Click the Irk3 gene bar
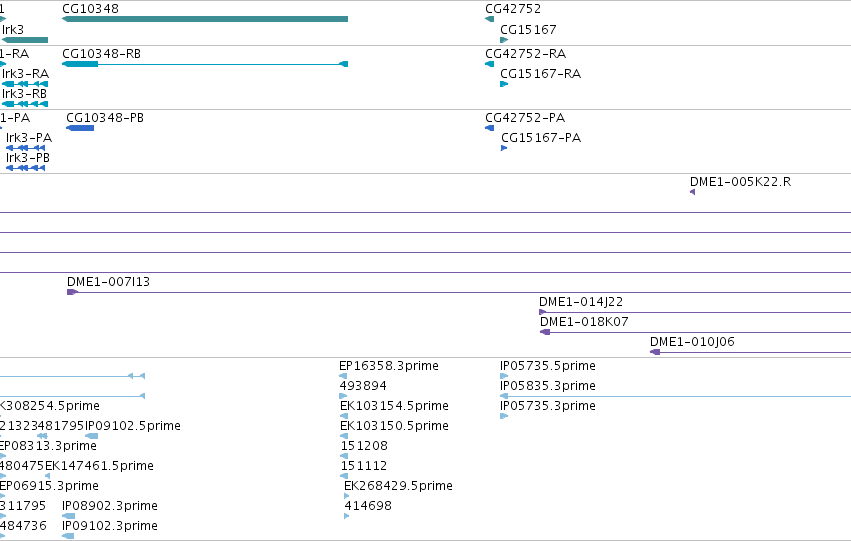The height and width of the screenshot is (541, 851). point(25,40)
